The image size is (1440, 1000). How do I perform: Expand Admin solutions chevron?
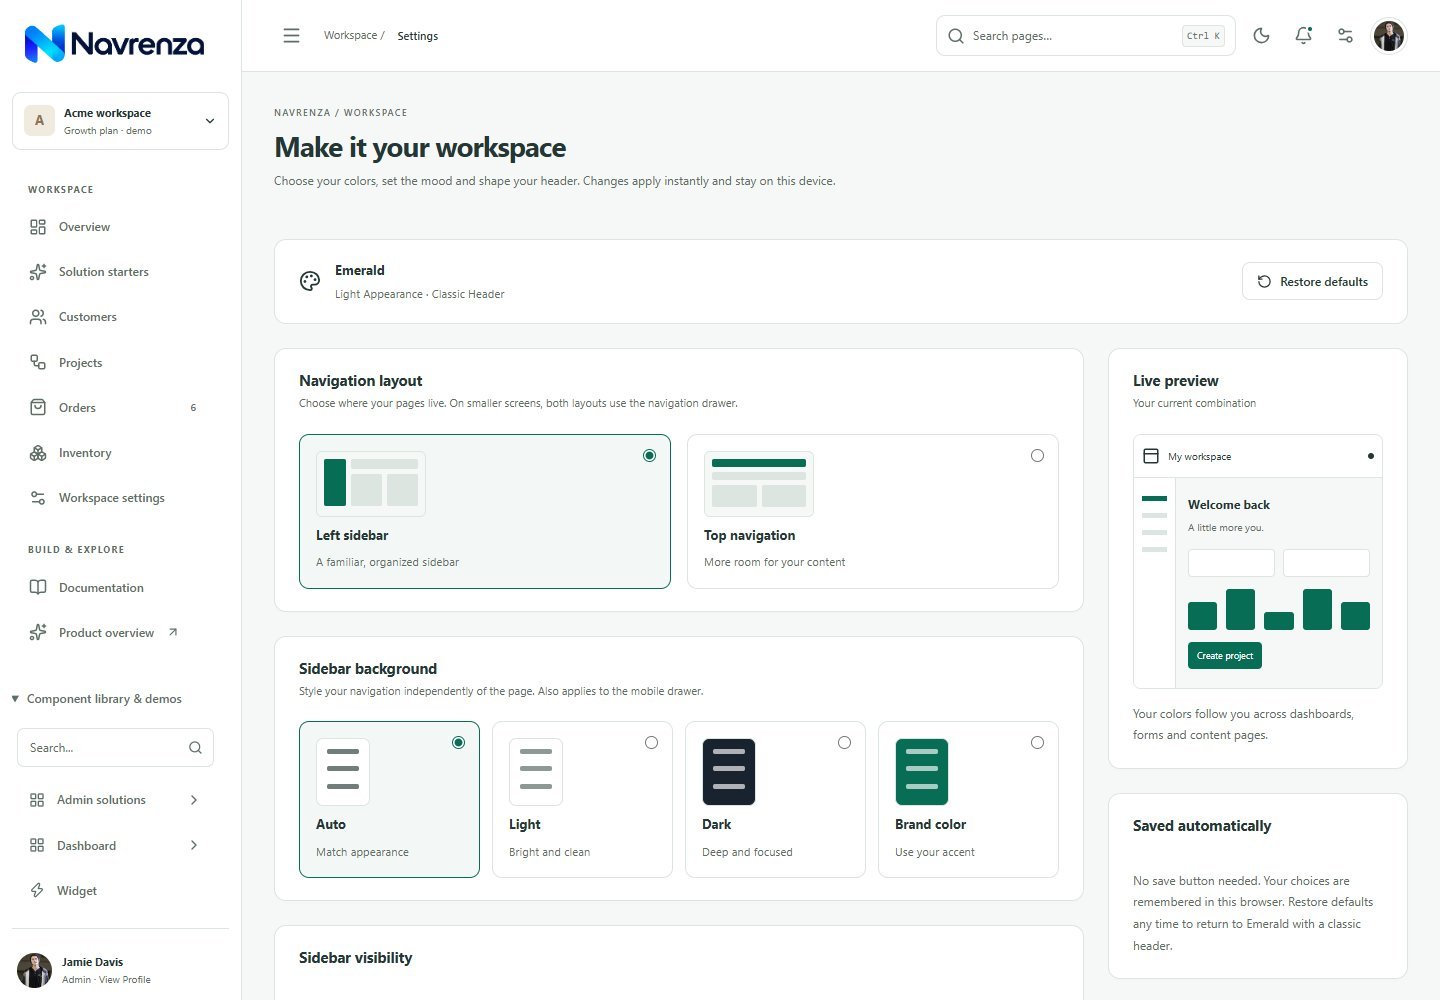[194, 800]
